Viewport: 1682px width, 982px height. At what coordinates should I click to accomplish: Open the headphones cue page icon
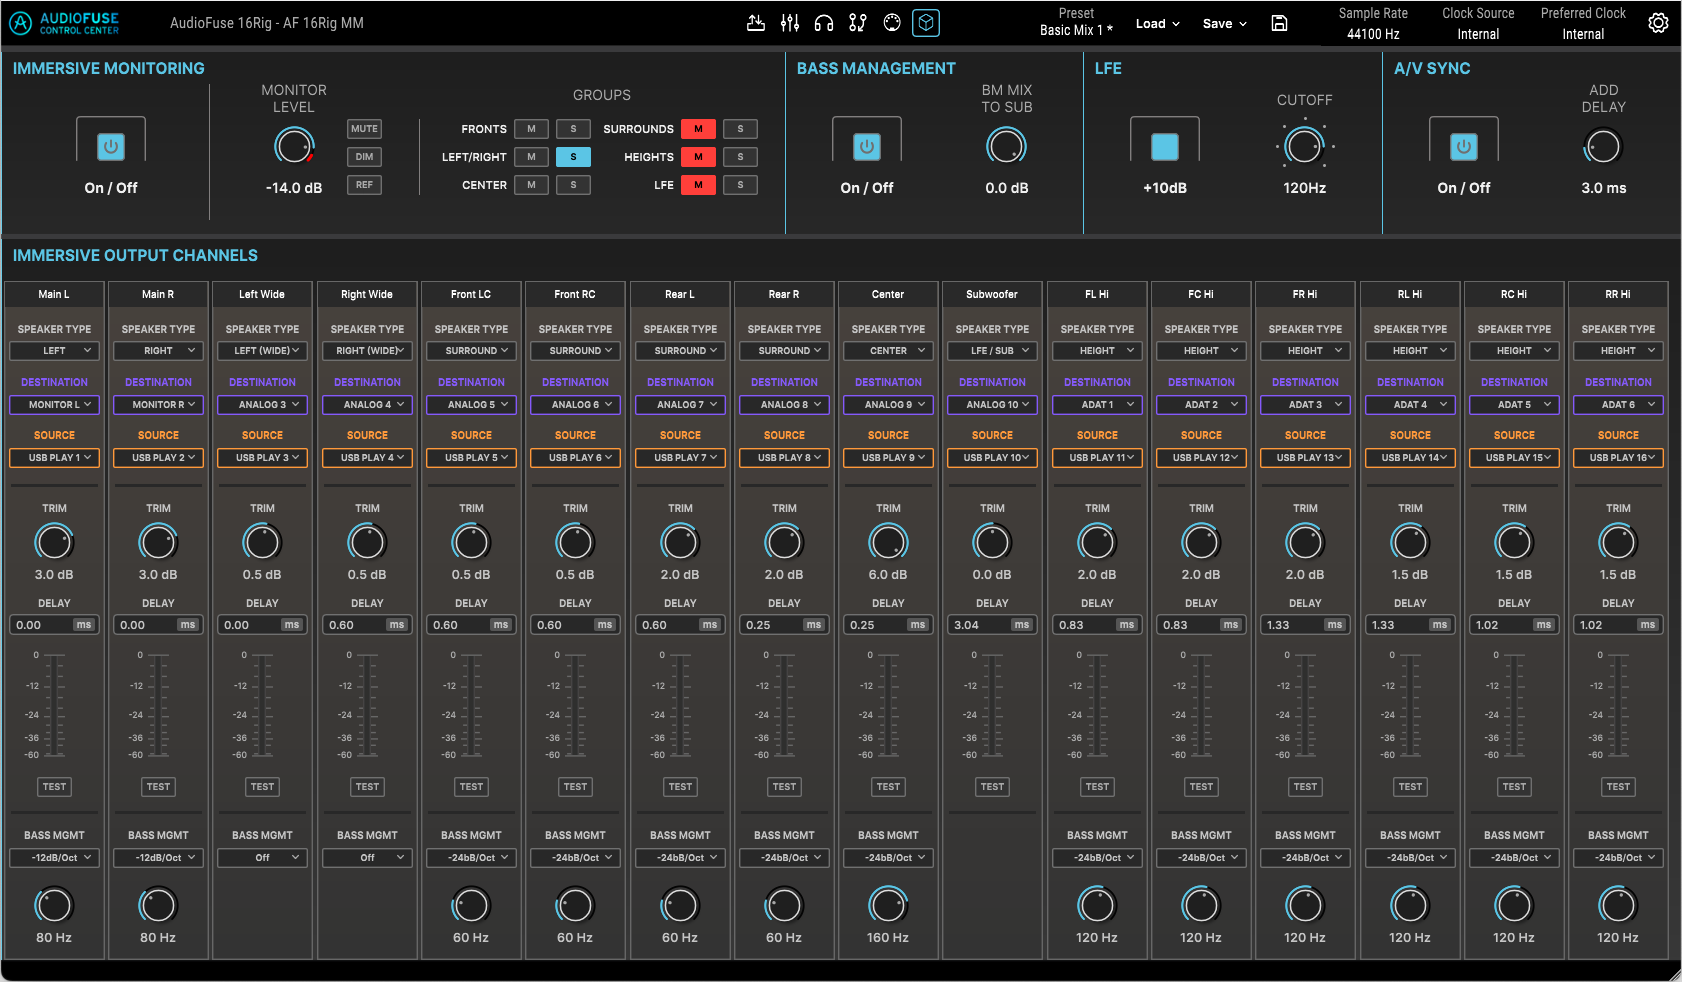[x=824, y=23]
